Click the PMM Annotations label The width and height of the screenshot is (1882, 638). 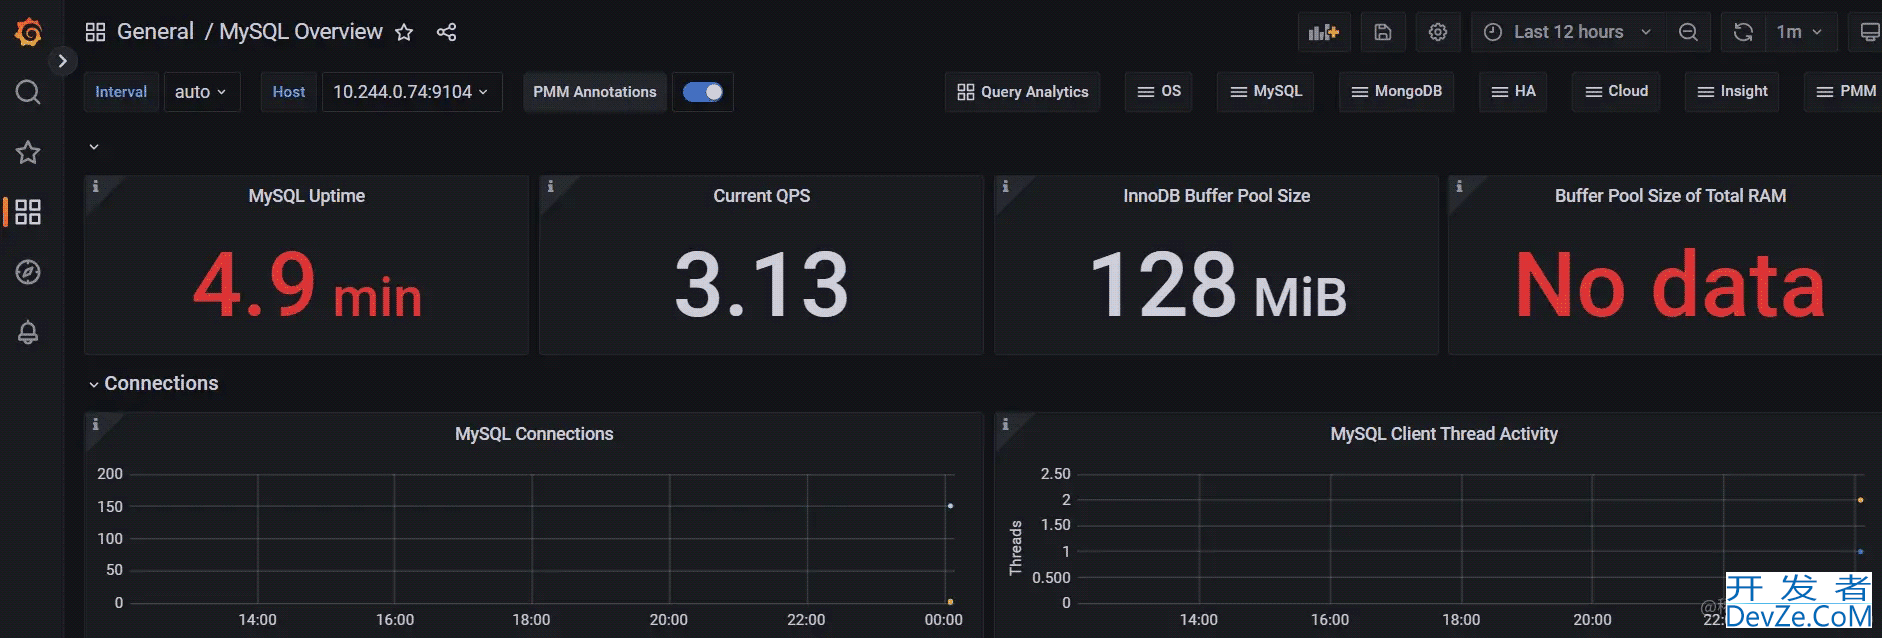(595, 92)
